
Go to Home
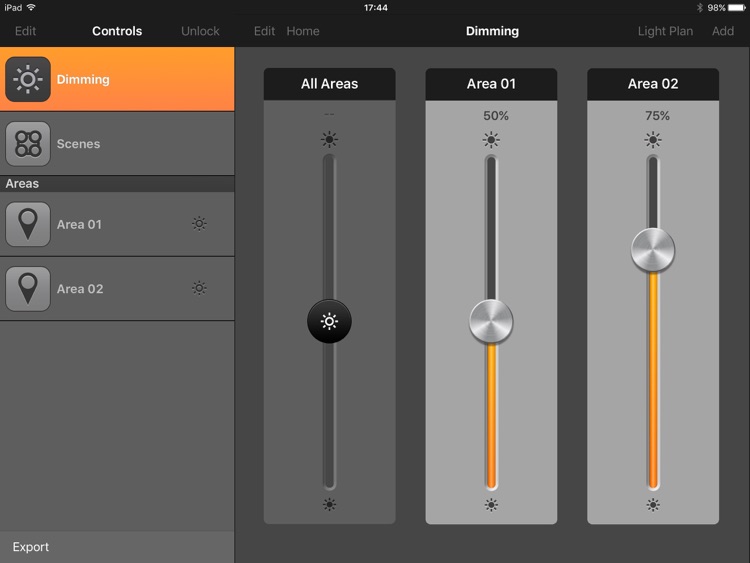303,31
